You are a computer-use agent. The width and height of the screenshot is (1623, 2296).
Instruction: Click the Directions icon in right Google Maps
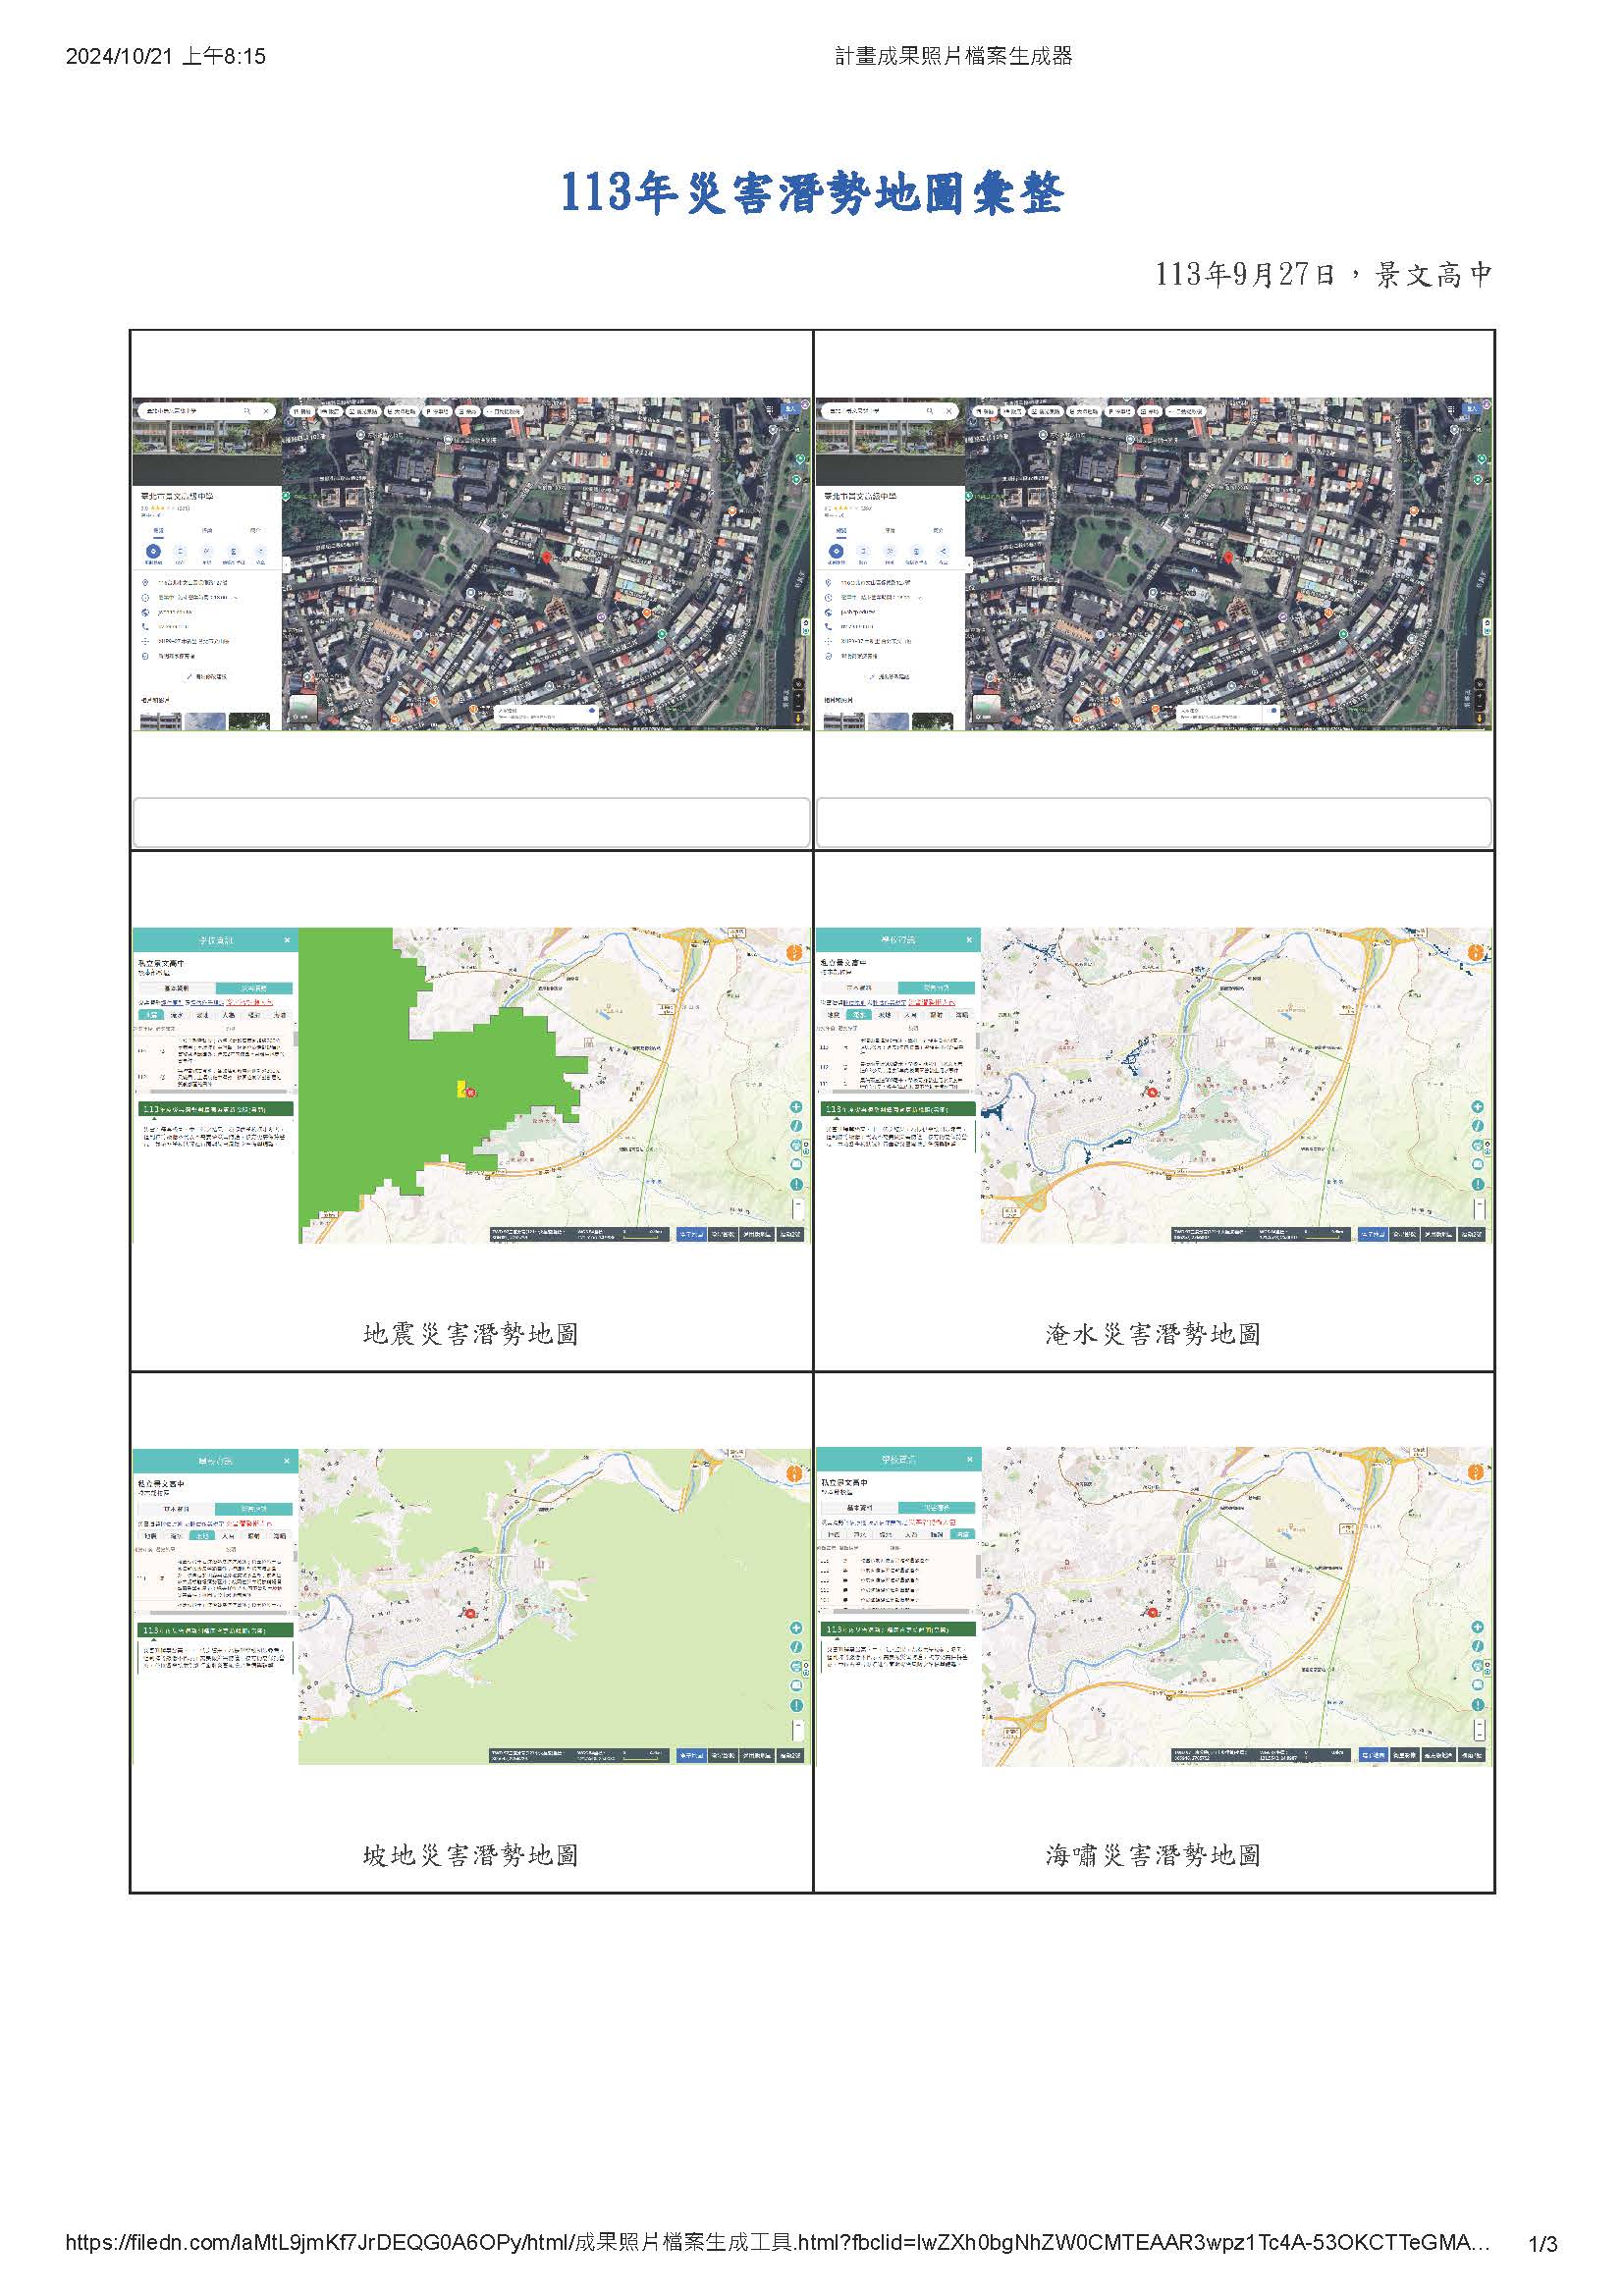click(837, 551)
